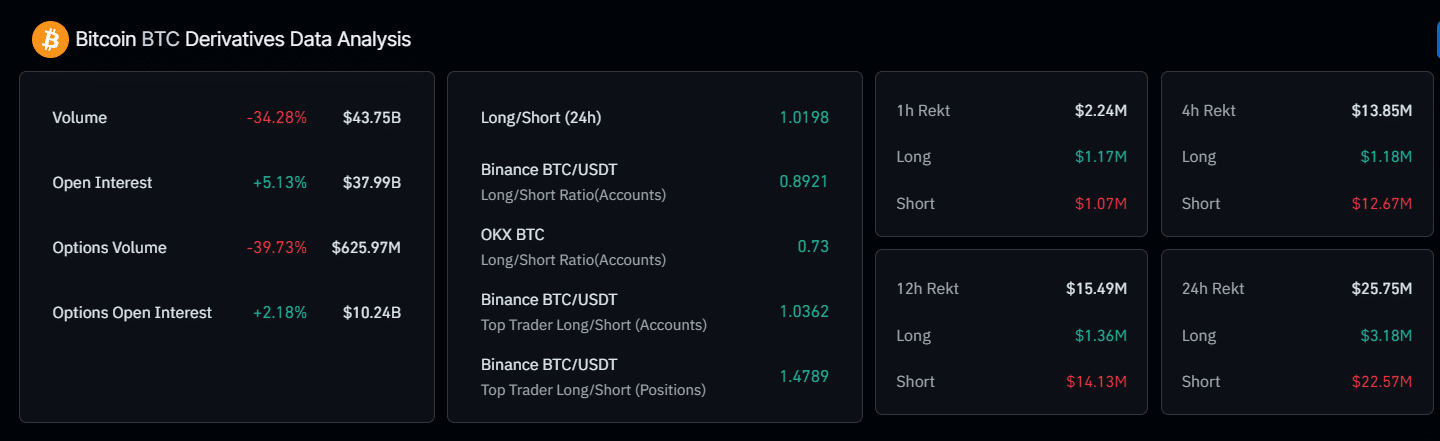
Task: Click Top Trader Long/Short (Accounts) value 1.0362
Action: pos(804,312)
